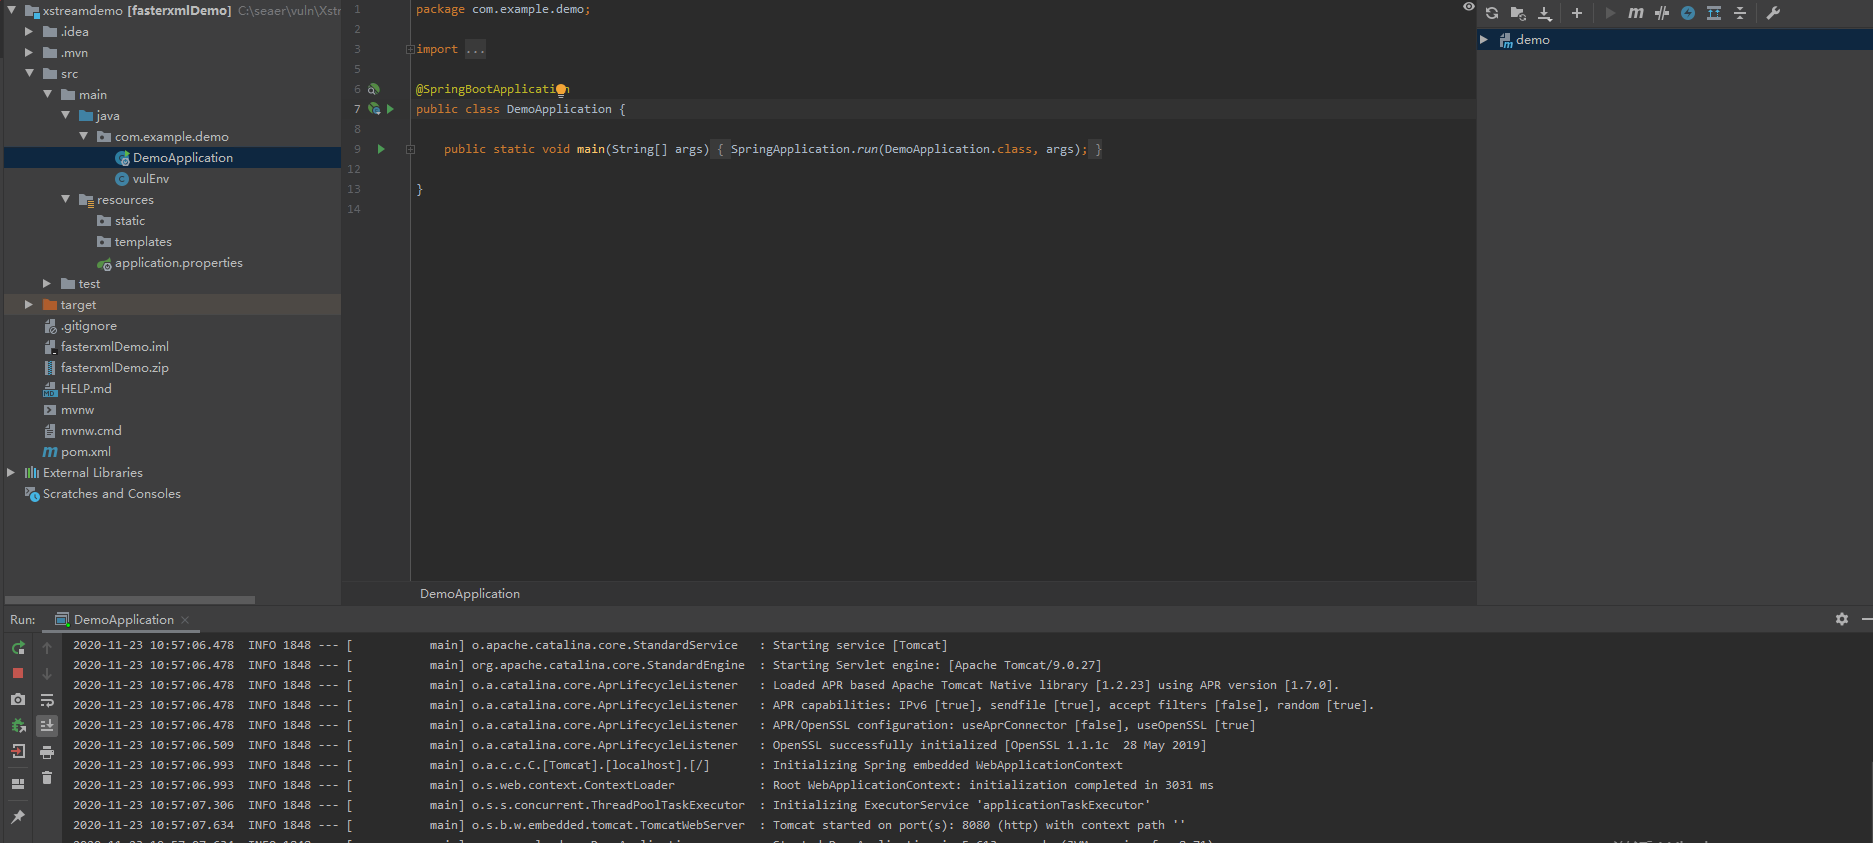Rerun DemoApplication with the green rerun icon

point(18,648)
